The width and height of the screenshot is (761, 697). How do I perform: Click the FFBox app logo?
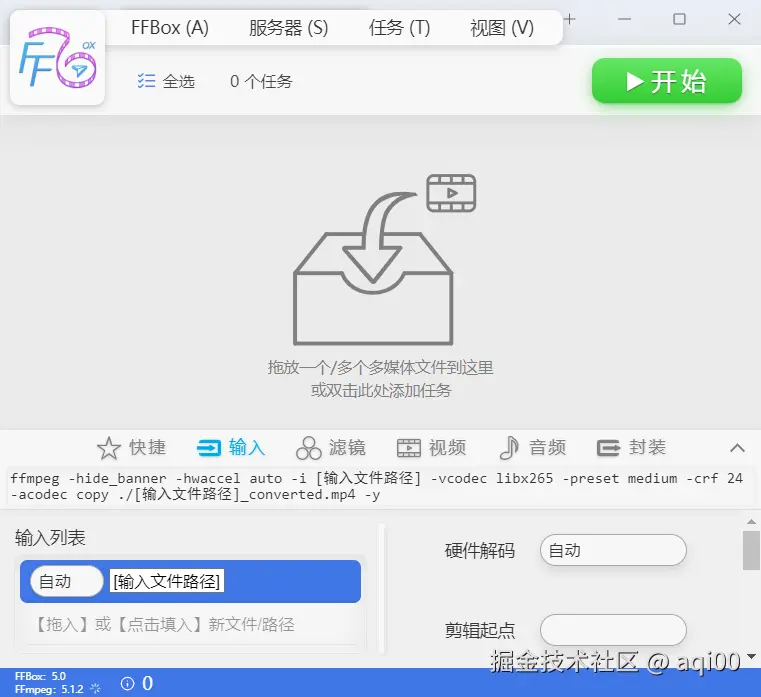pos(57,58)
